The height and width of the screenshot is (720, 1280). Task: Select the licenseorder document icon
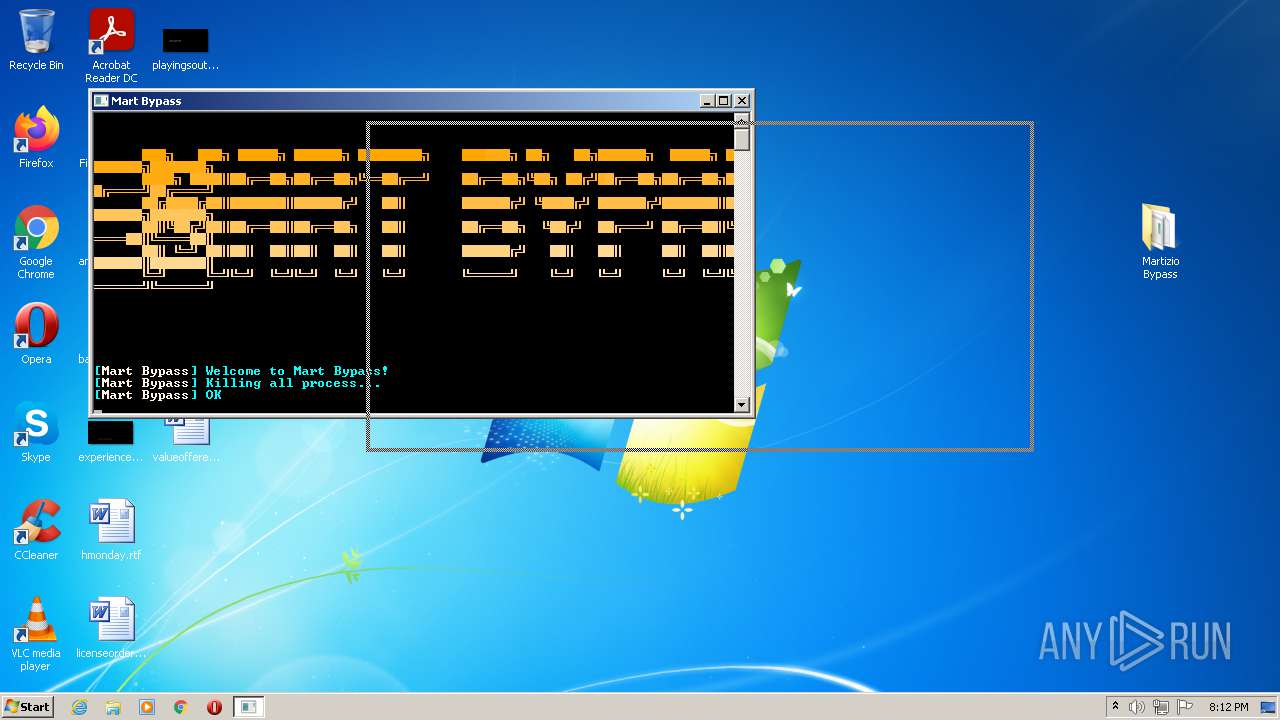coord(111,627)
